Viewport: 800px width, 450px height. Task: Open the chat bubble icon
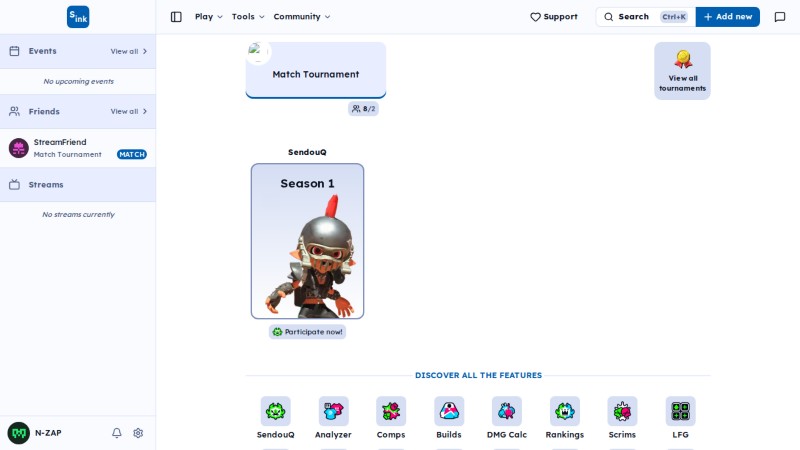(780, 17)
